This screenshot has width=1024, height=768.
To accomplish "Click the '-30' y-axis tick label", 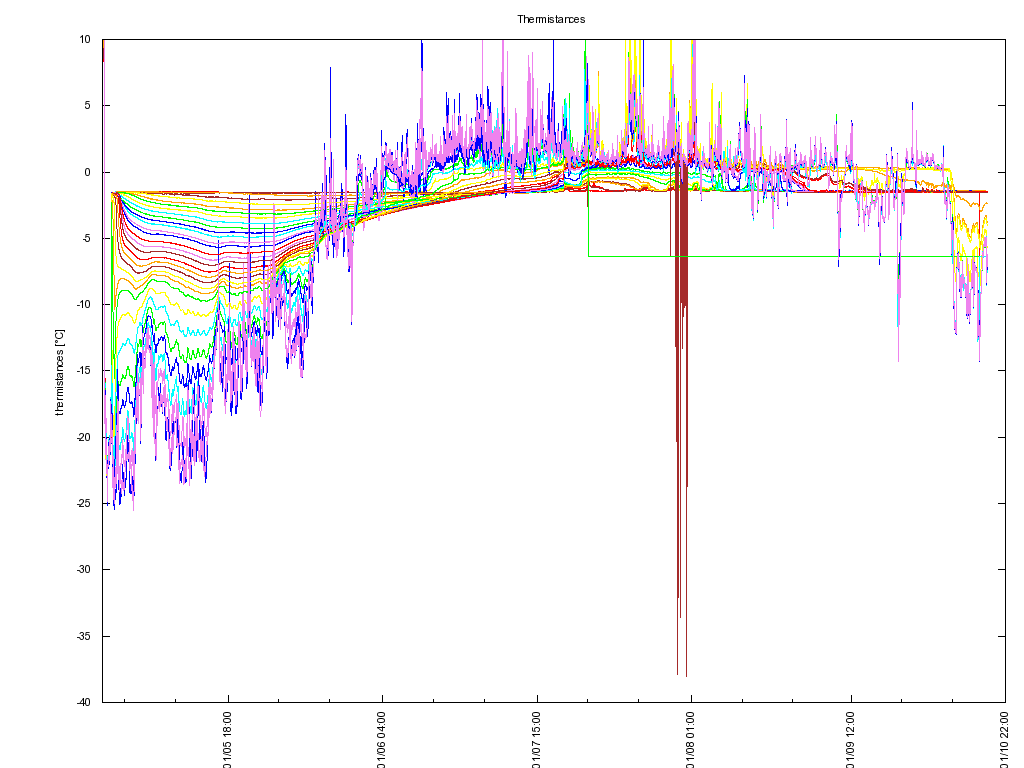I will 84,570.
